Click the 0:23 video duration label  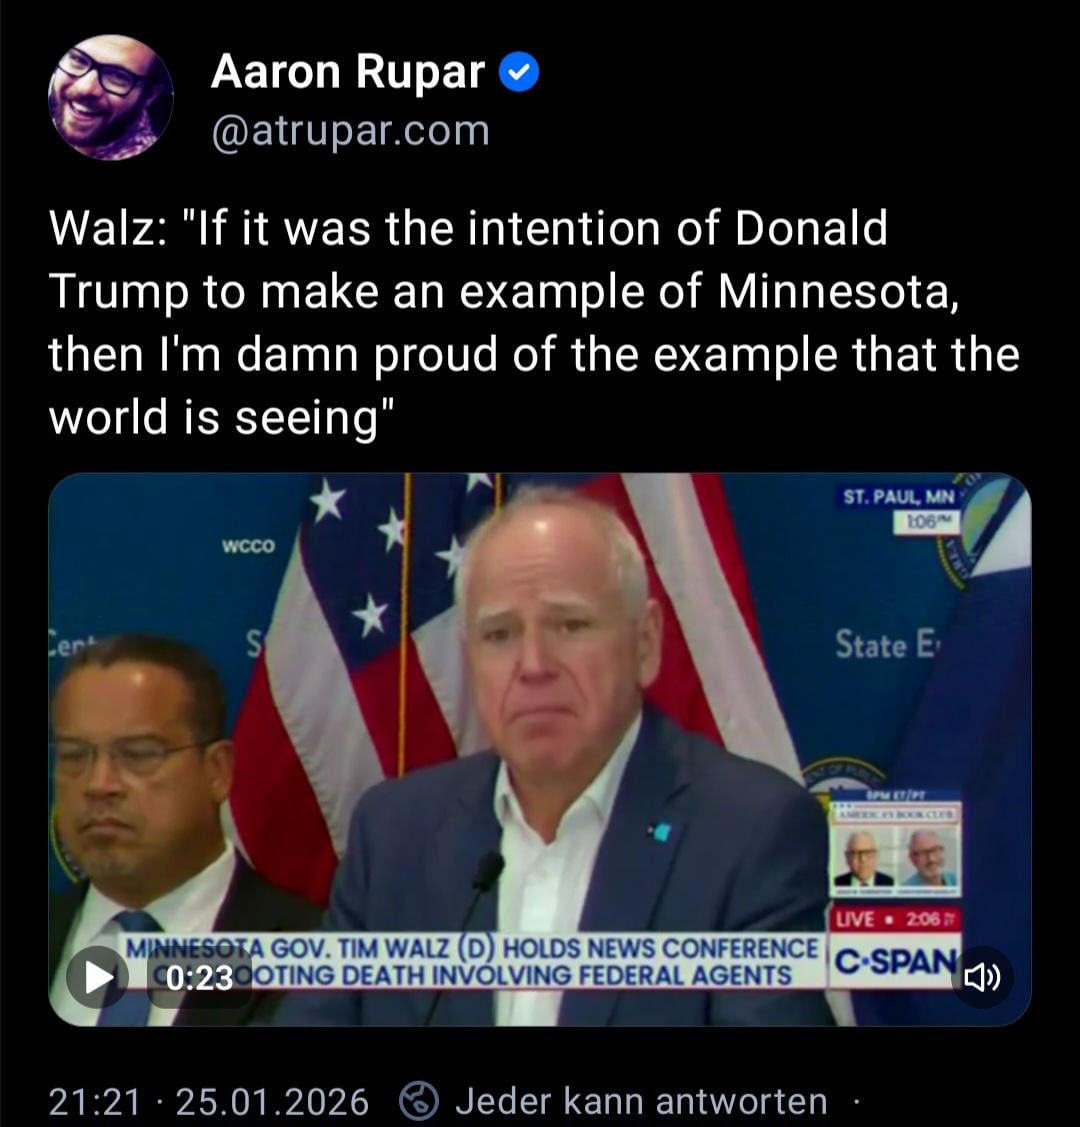(x=199, y=978)
